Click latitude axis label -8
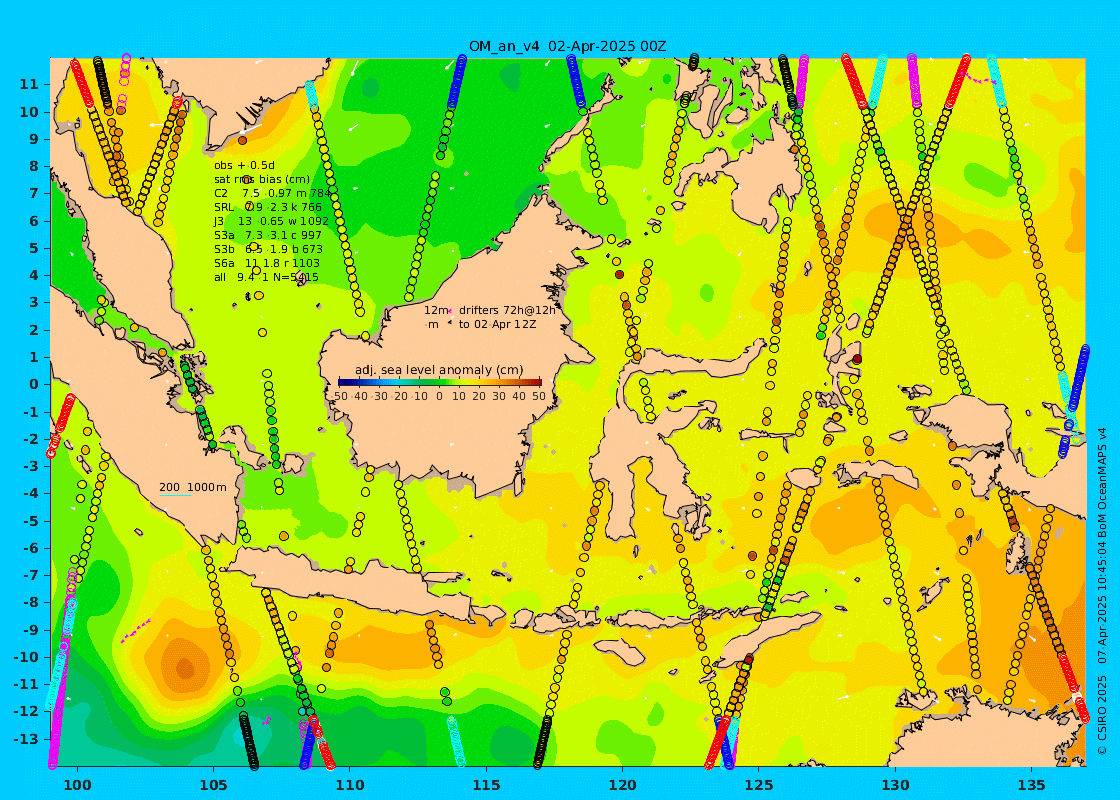Image resolution: width=1120 pixels, height=800 pixels. pos(30,602)
